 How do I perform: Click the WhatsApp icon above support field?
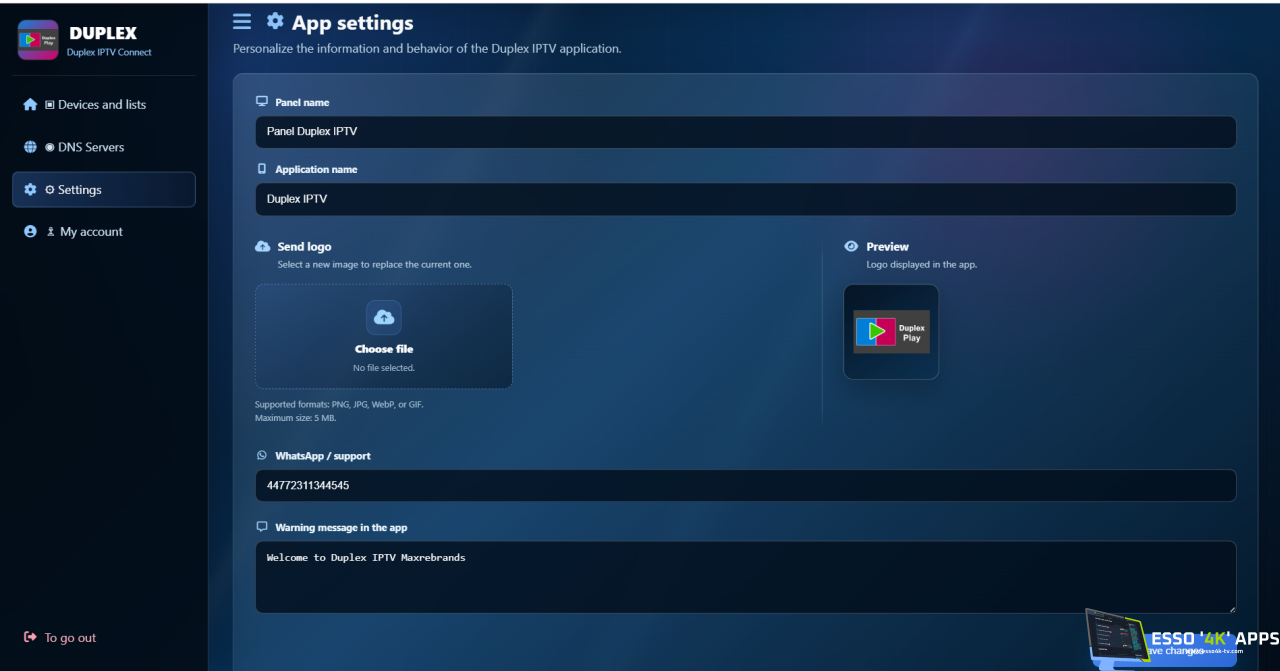262,455
